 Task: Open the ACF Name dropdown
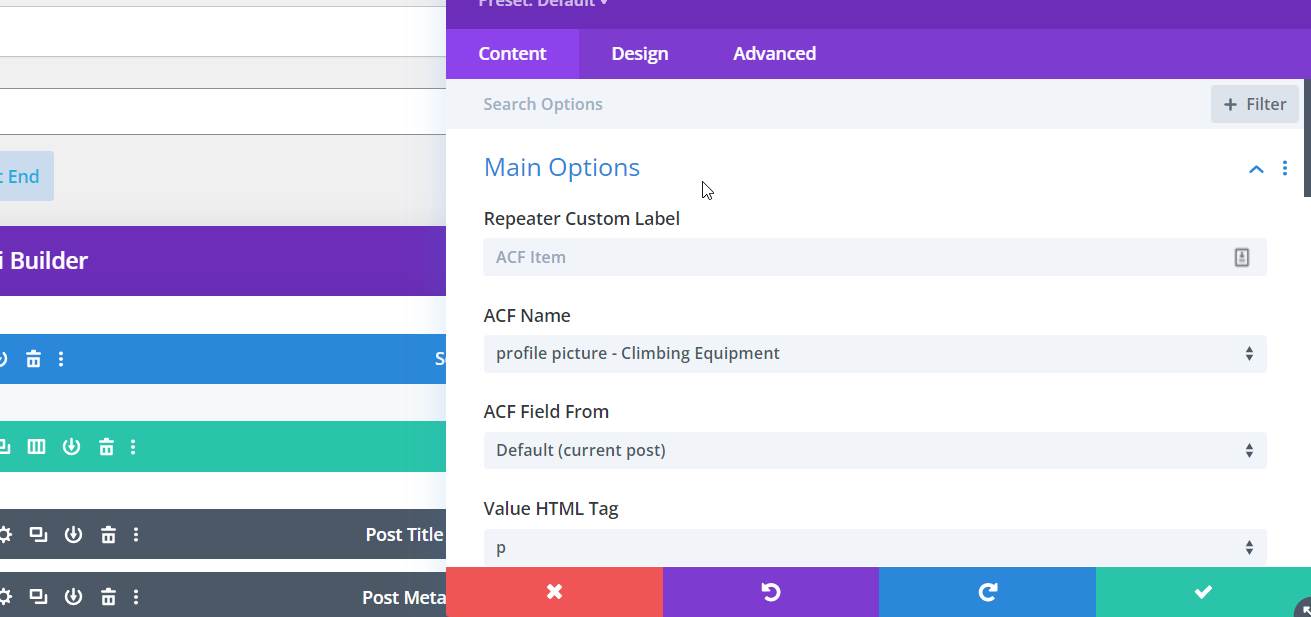[x=874, y=354]
